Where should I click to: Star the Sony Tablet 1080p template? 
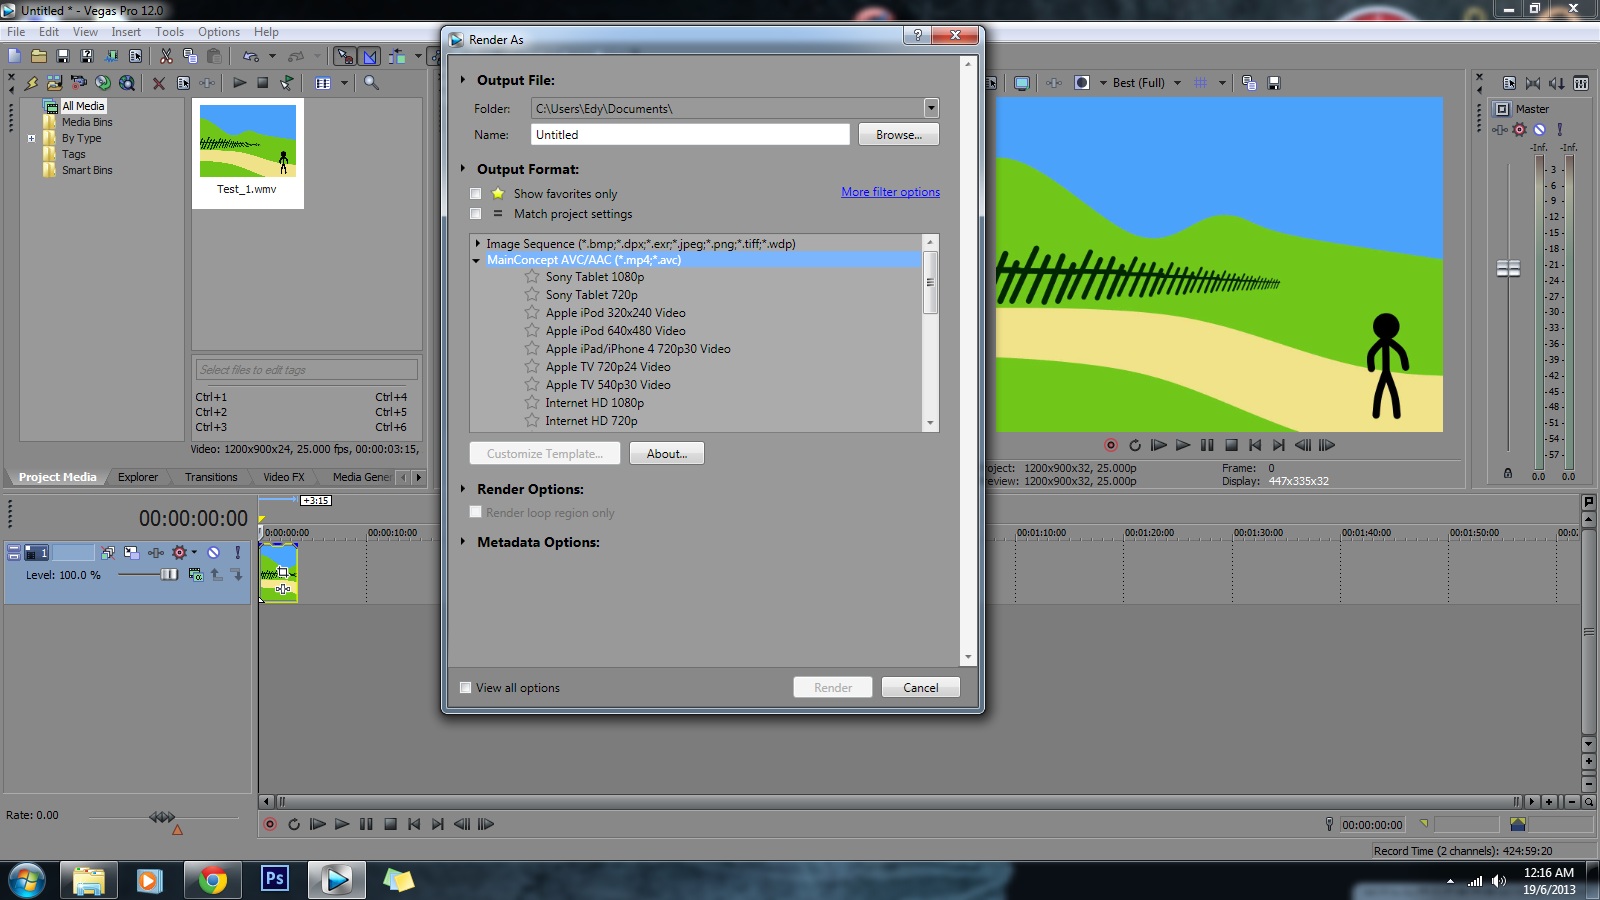(x=532, y=277)
